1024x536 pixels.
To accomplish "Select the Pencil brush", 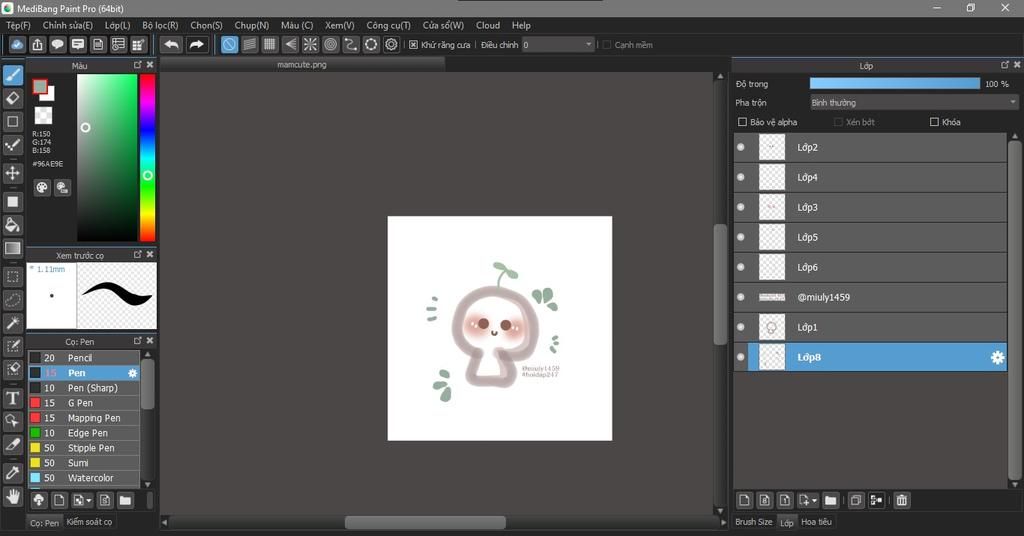I will (x=84, y=358).
